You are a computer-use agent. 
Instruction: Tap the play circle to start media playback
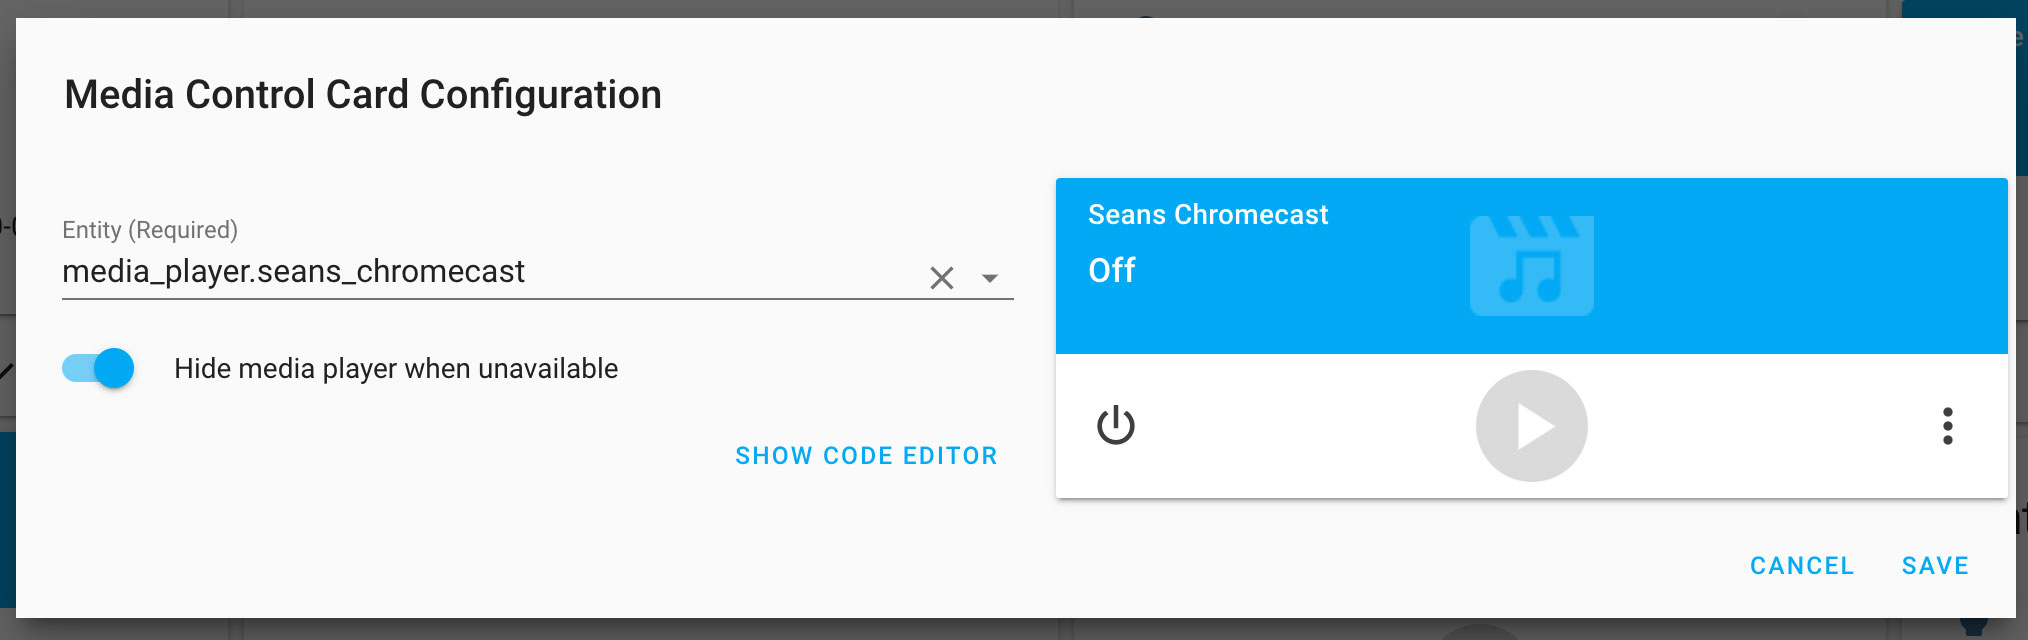[1532, 425]
